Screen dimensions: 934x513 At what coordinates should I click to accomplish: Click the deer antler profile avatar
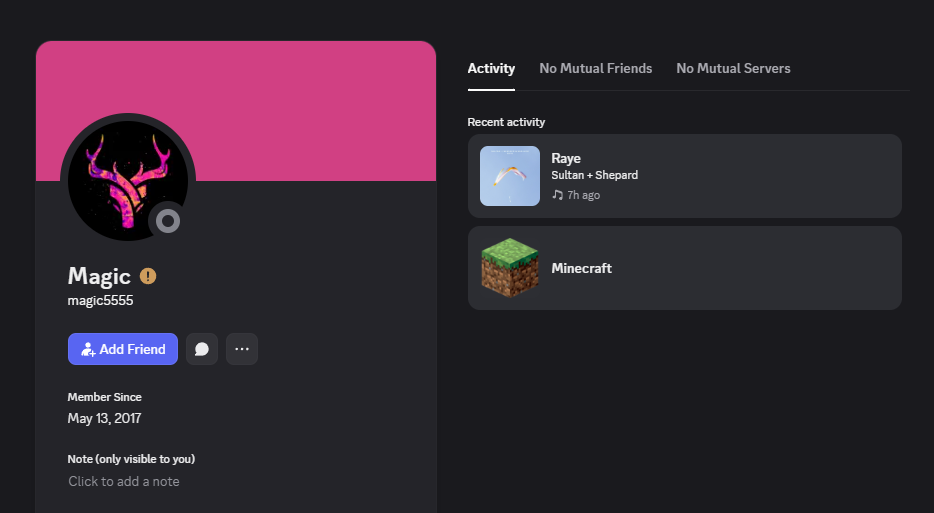[x=128, y=181]
